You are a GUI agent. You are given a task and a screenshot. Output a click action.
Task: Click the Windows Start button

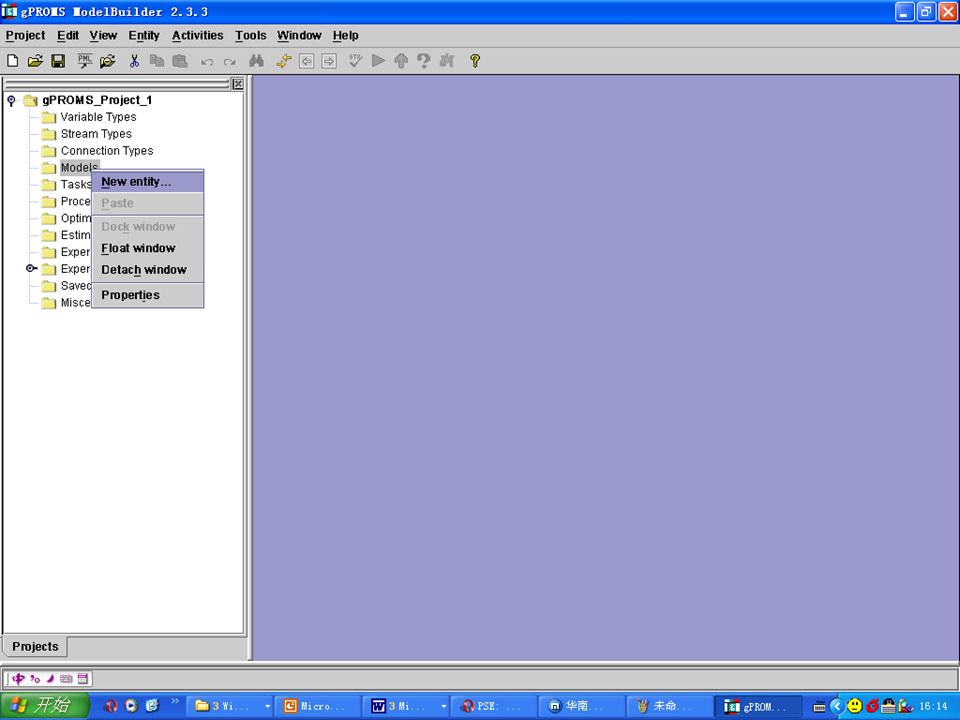point(45,705)
